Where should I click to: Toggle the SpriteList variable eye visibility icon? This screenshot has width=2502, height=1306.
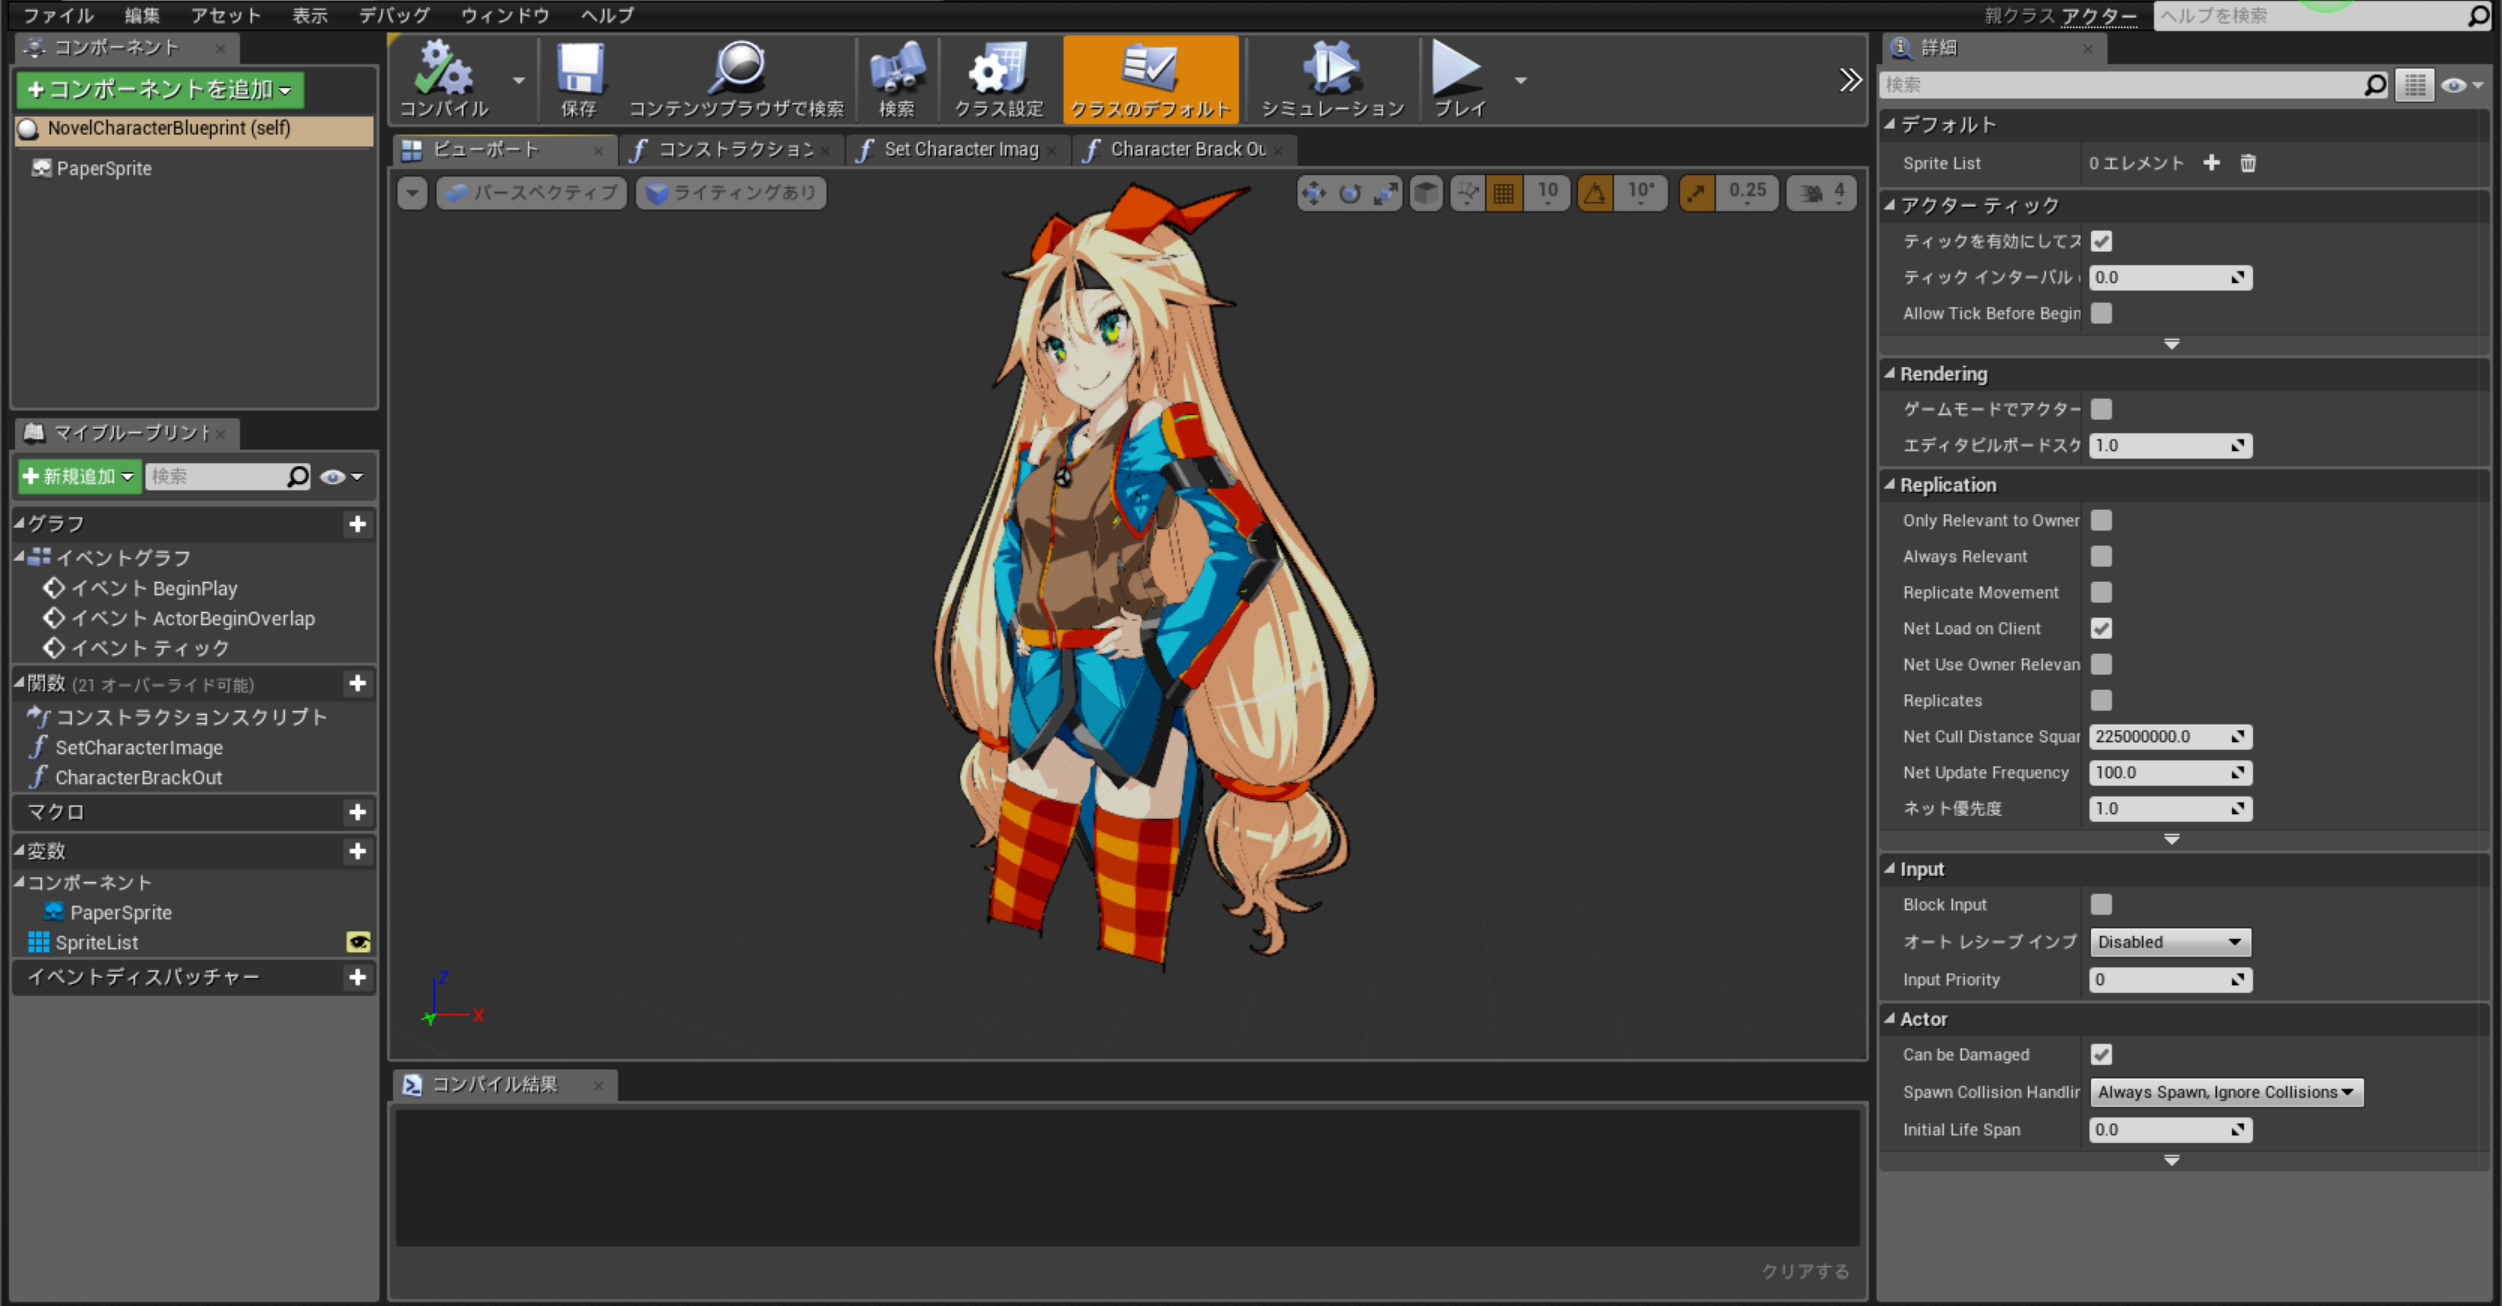pyautogui.click(x=358, y=942)
